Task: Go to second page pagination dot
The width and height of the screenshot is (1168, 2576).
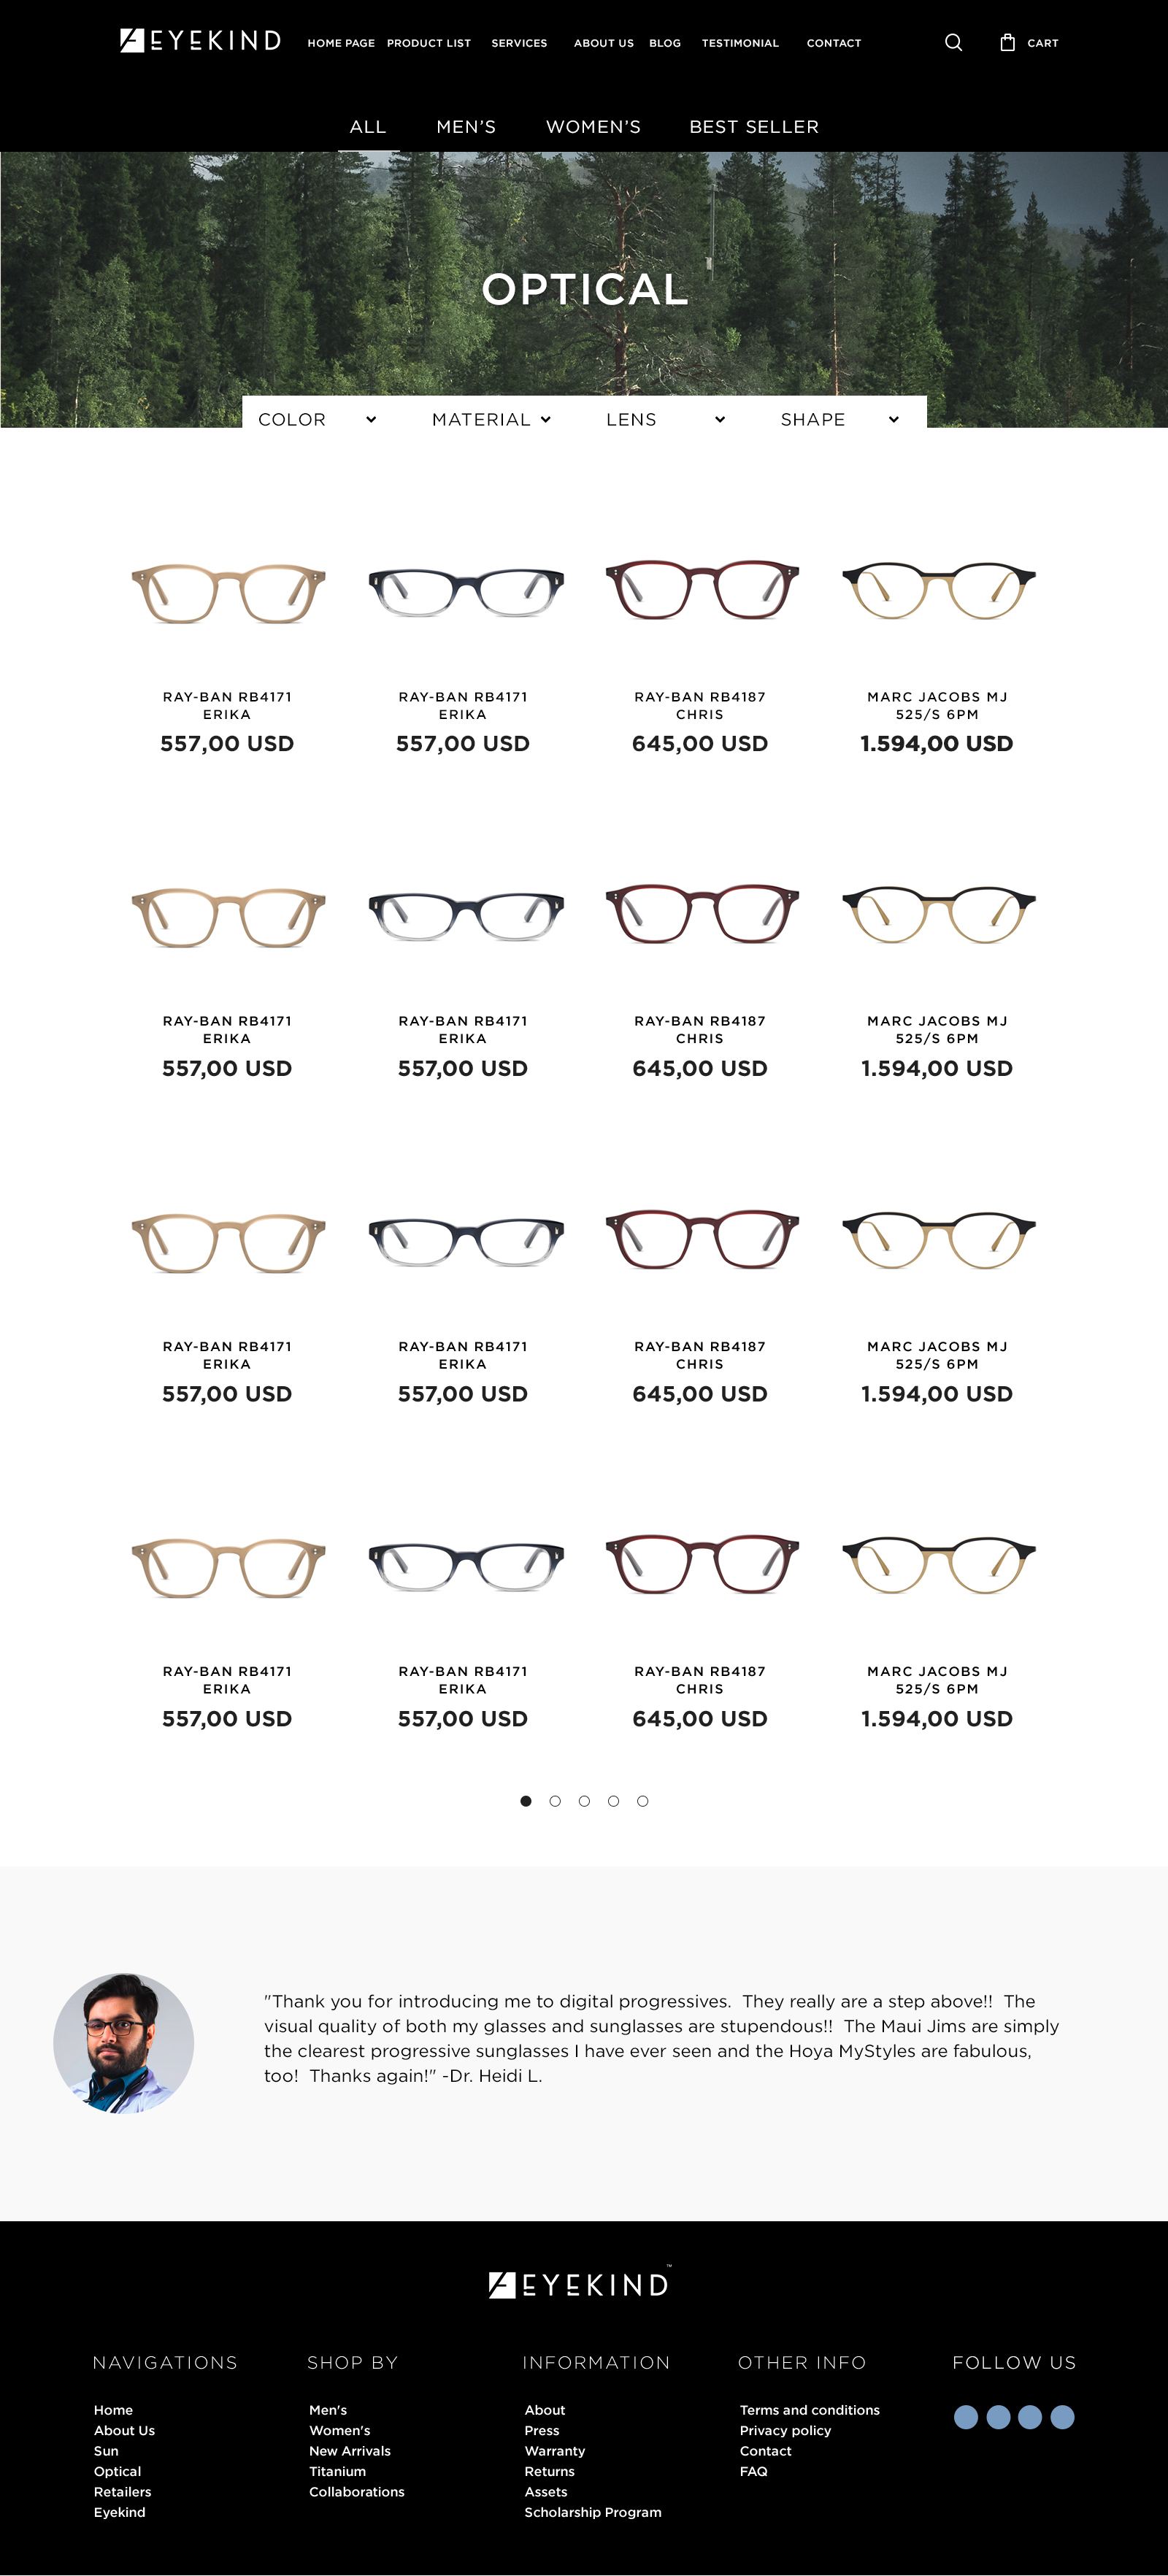Action: coord(555,1801)
